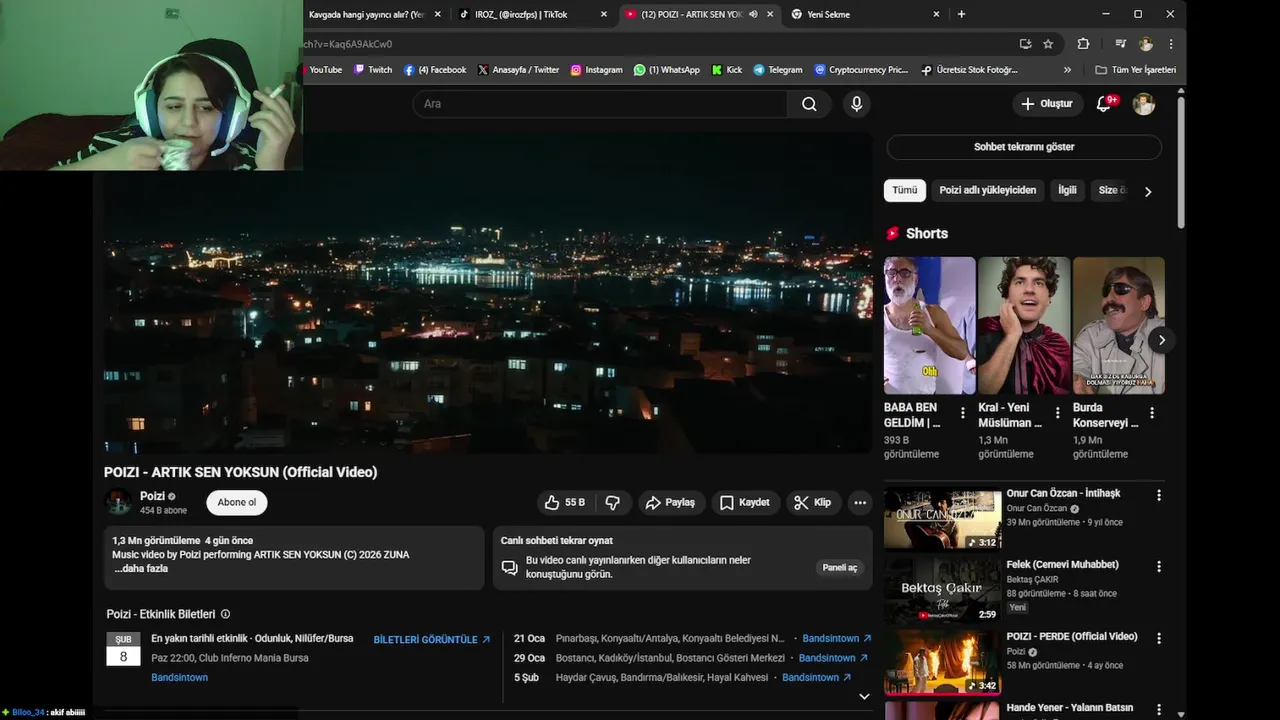Mute the POIZI tab audio icon
This screenshot has height=720, width=1280.
tap(753, 14)
